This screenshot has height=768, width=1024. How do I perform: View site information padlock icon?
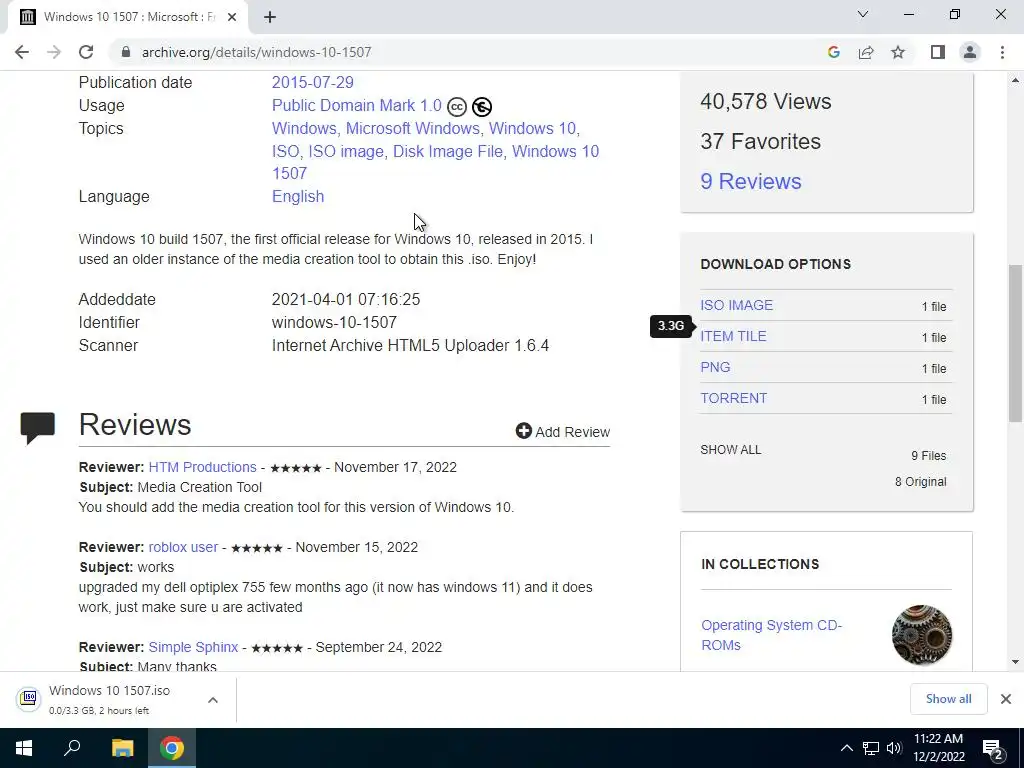(126, 52)
